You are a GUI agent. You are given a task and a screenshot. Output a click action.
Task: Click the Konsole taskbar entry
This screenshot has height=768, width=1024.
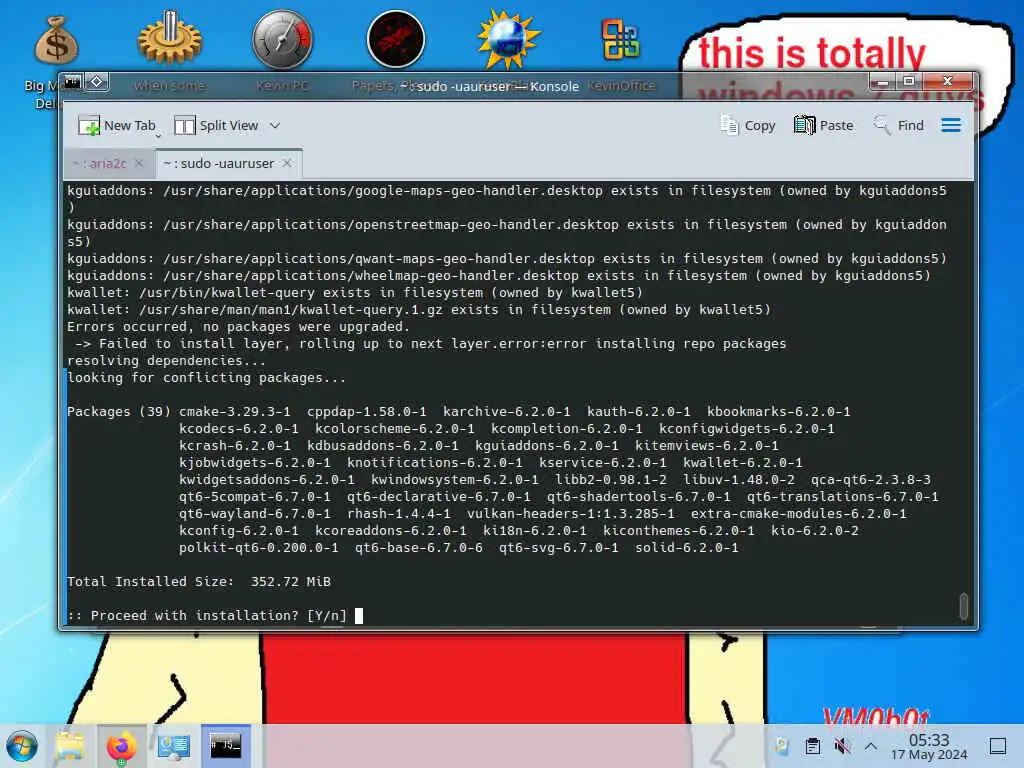(225, 745)
